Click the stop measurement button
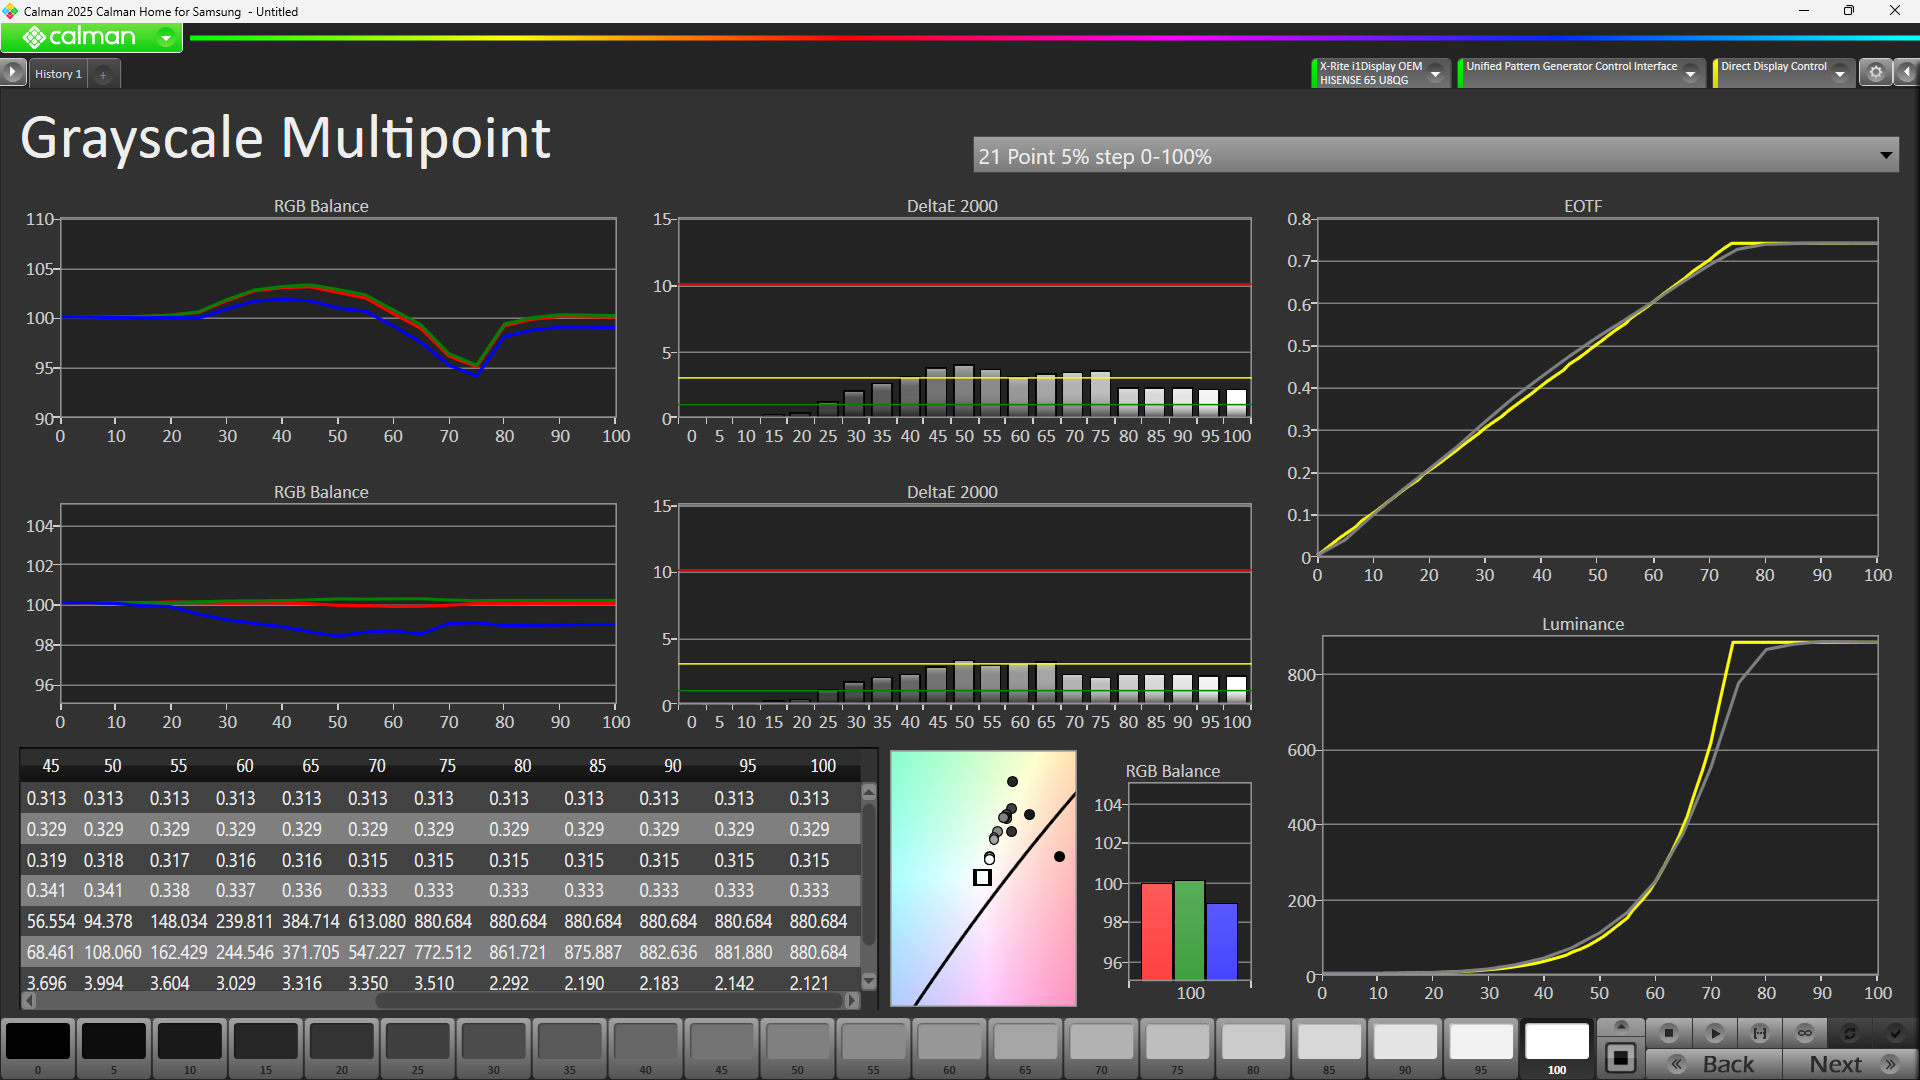This screenshot has width=1920, height=1080. (1668, 1033)
